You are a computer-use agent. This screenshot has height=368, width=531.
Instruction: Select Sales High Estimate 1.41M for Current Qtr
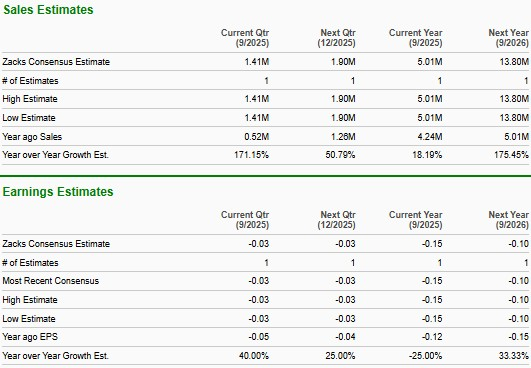tap(257, 99)
